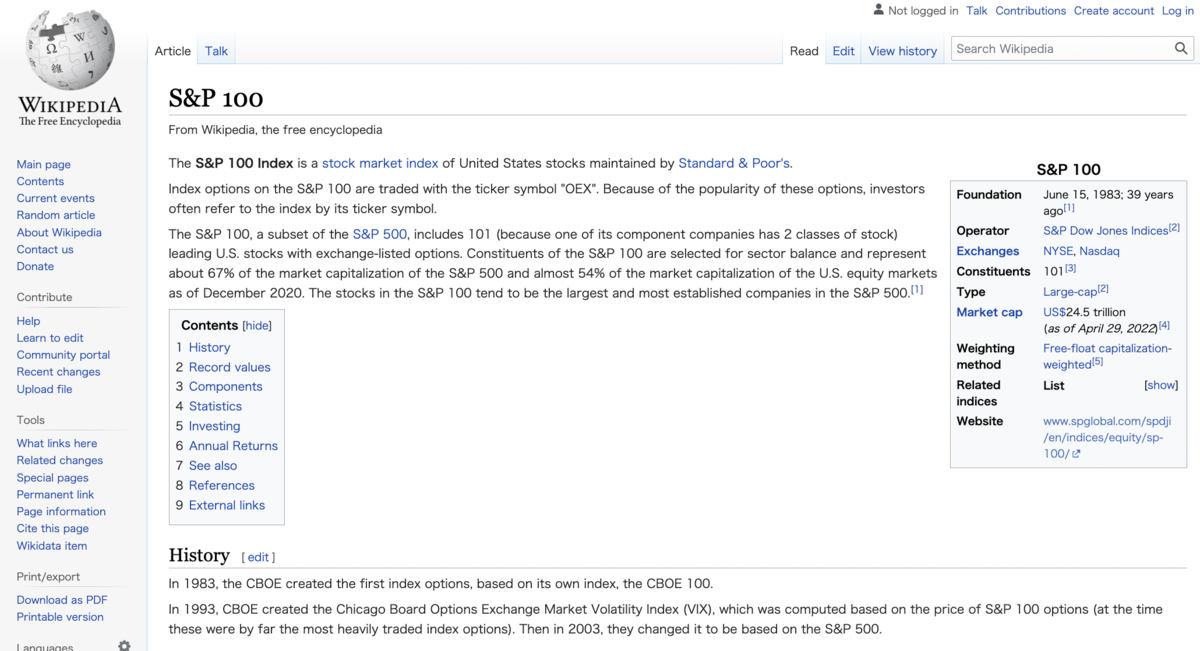Image resolution: width=1200 pixels, height=651 pixels.
Task: Open Current events in sidebar
Action: 55,198
